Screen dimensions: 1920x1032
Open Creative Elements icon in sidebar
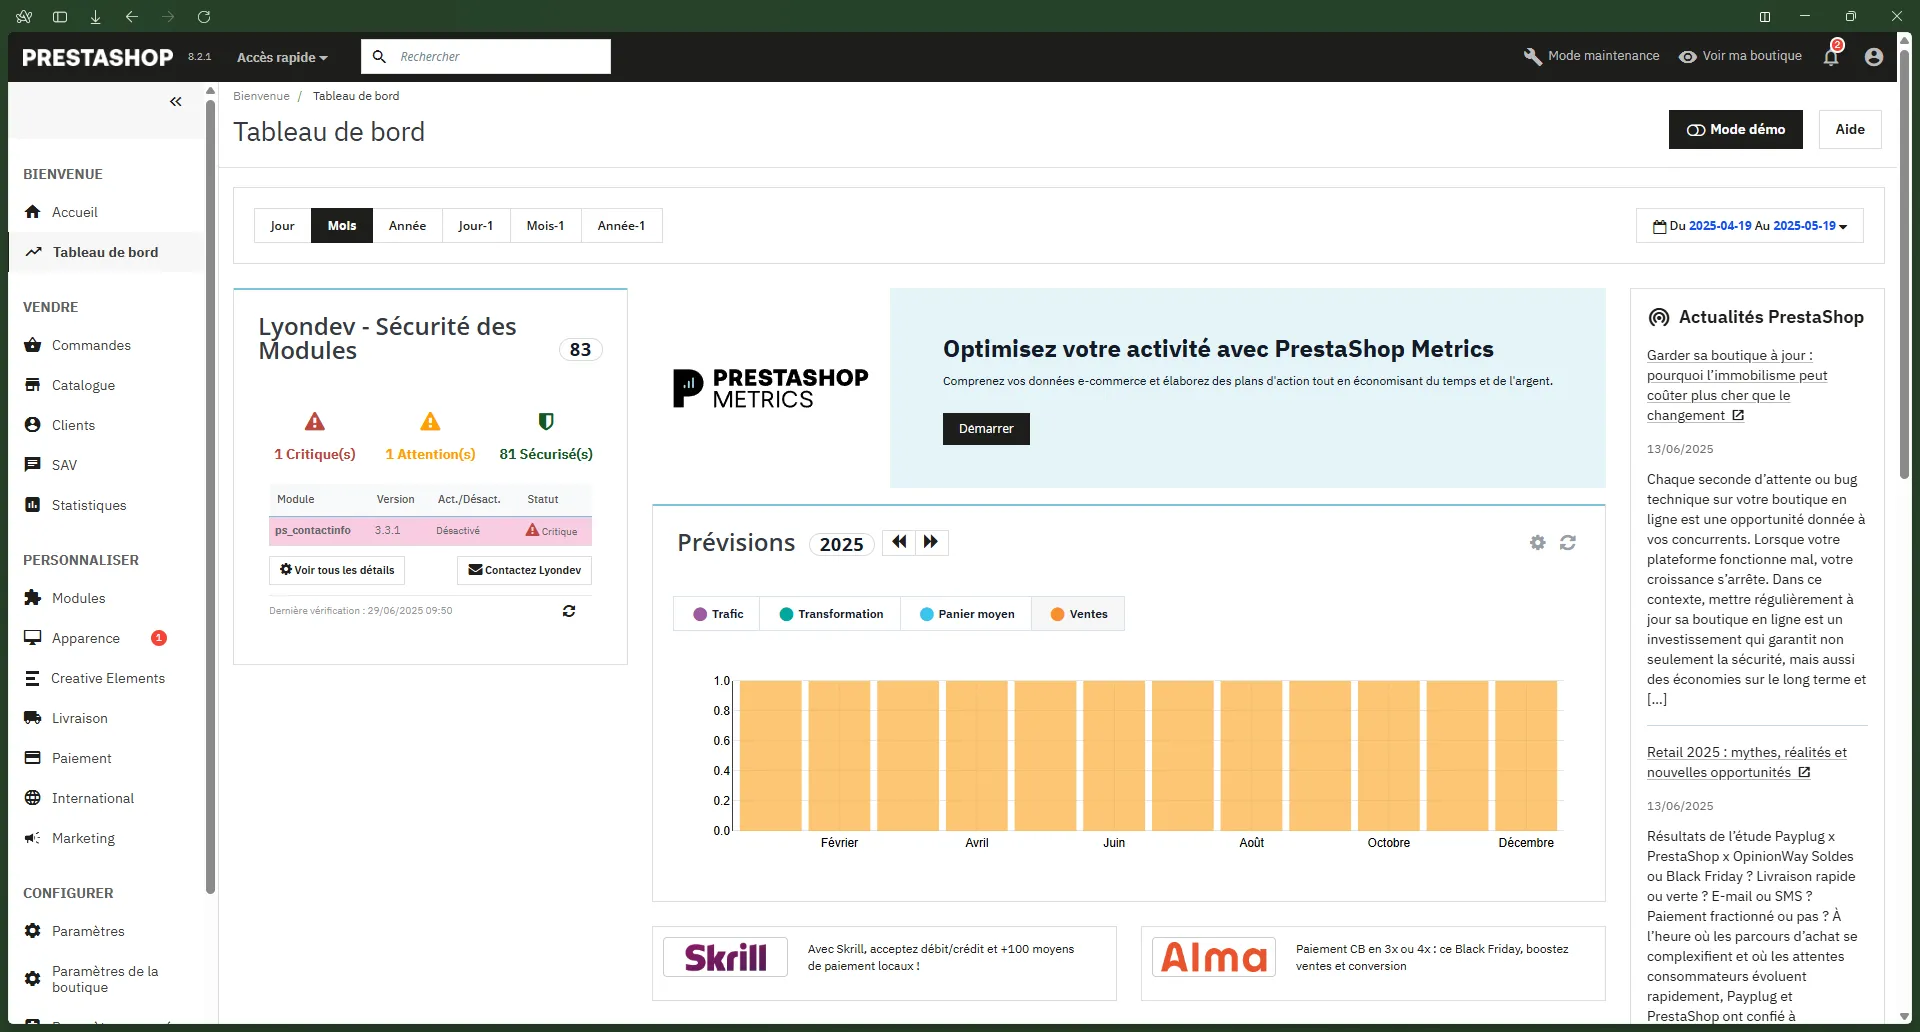[33, 678]
